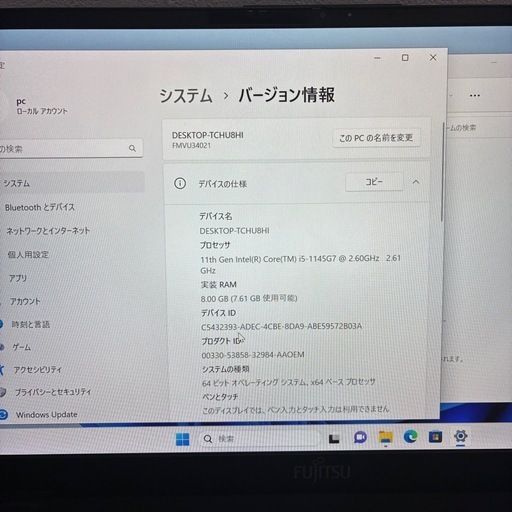This screenshot has height=512, width=512.
Task: Click the settings window vertical scrollbar
Action: (443, 172)
